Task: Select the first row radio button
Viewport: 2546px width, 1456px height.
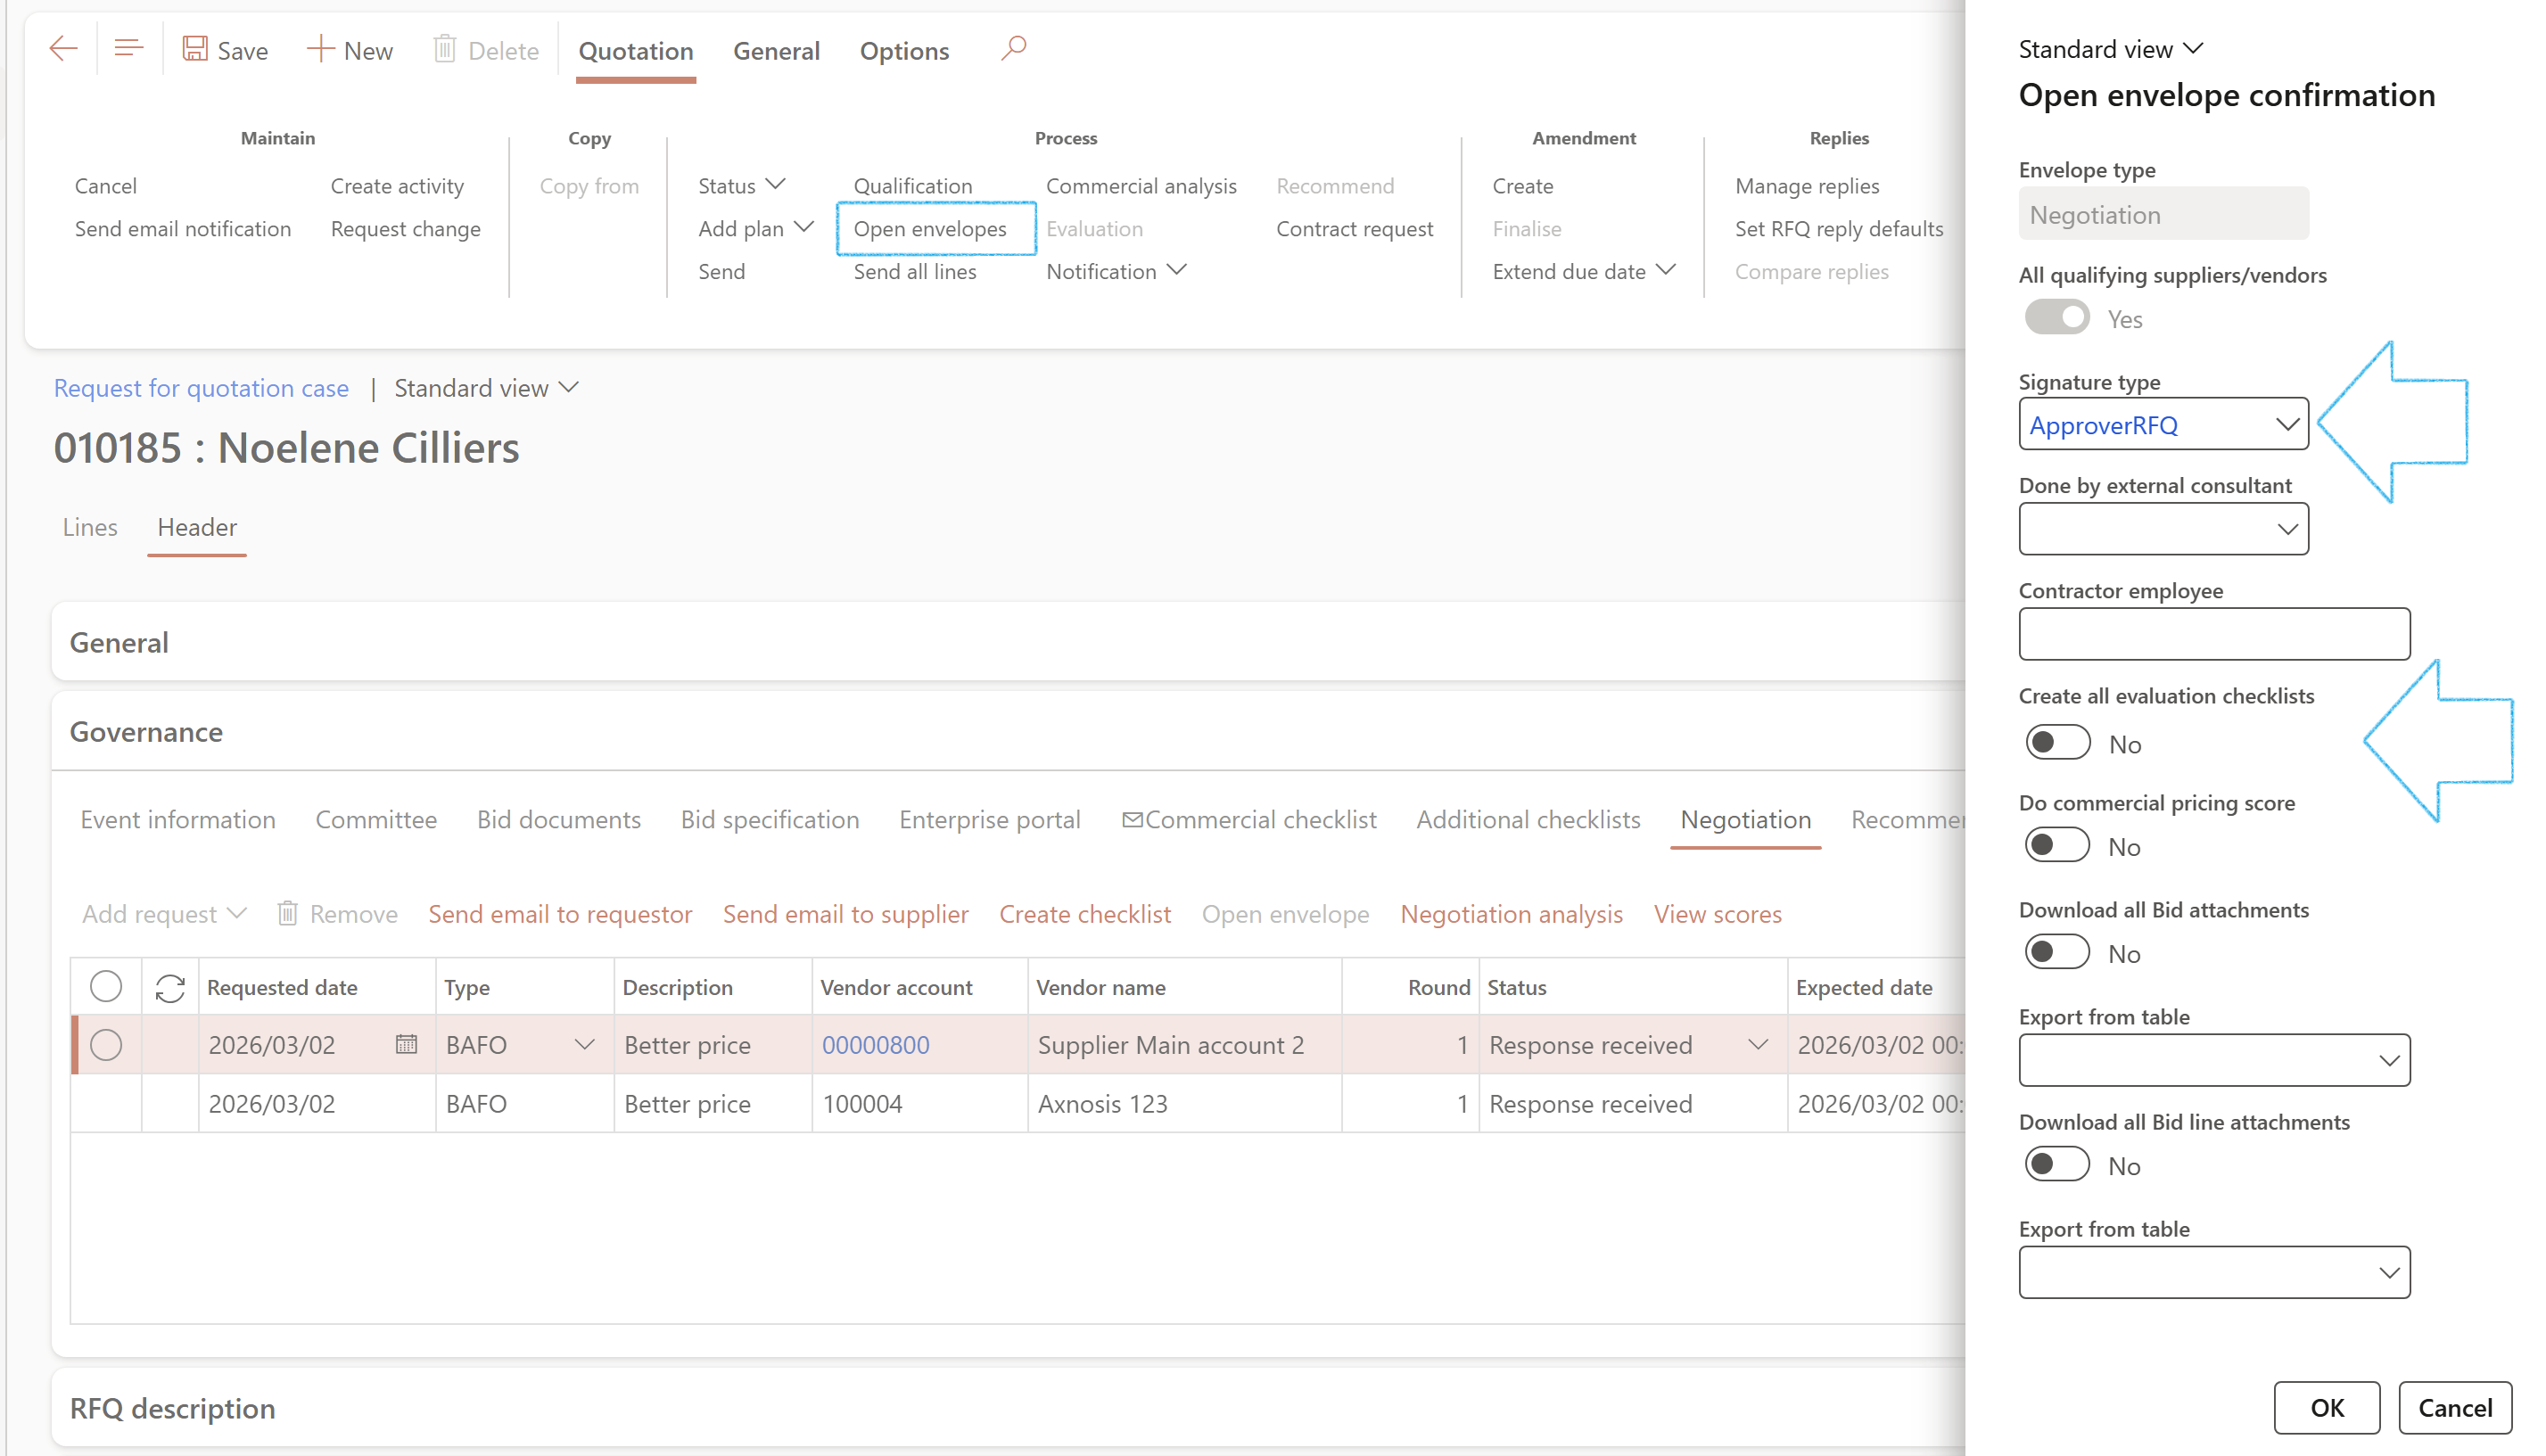Action: [106, 1045]
